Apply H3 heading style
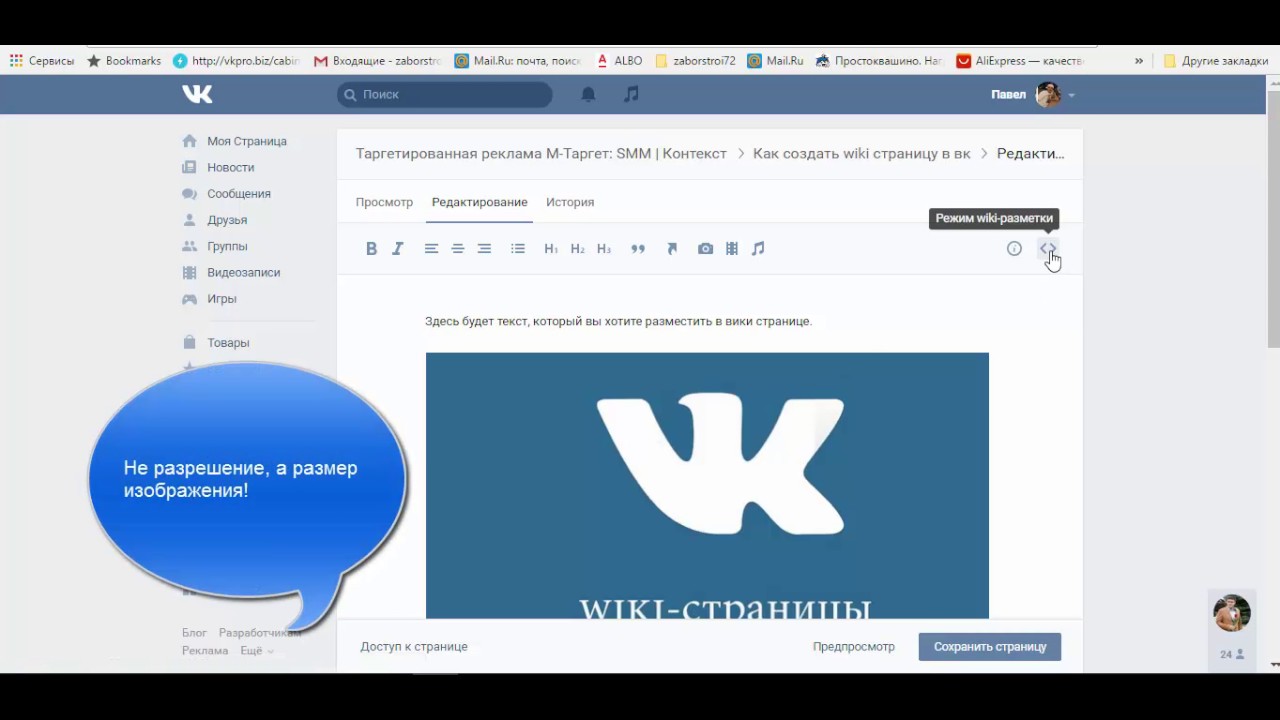1280x720 pixels. [604, 249]
